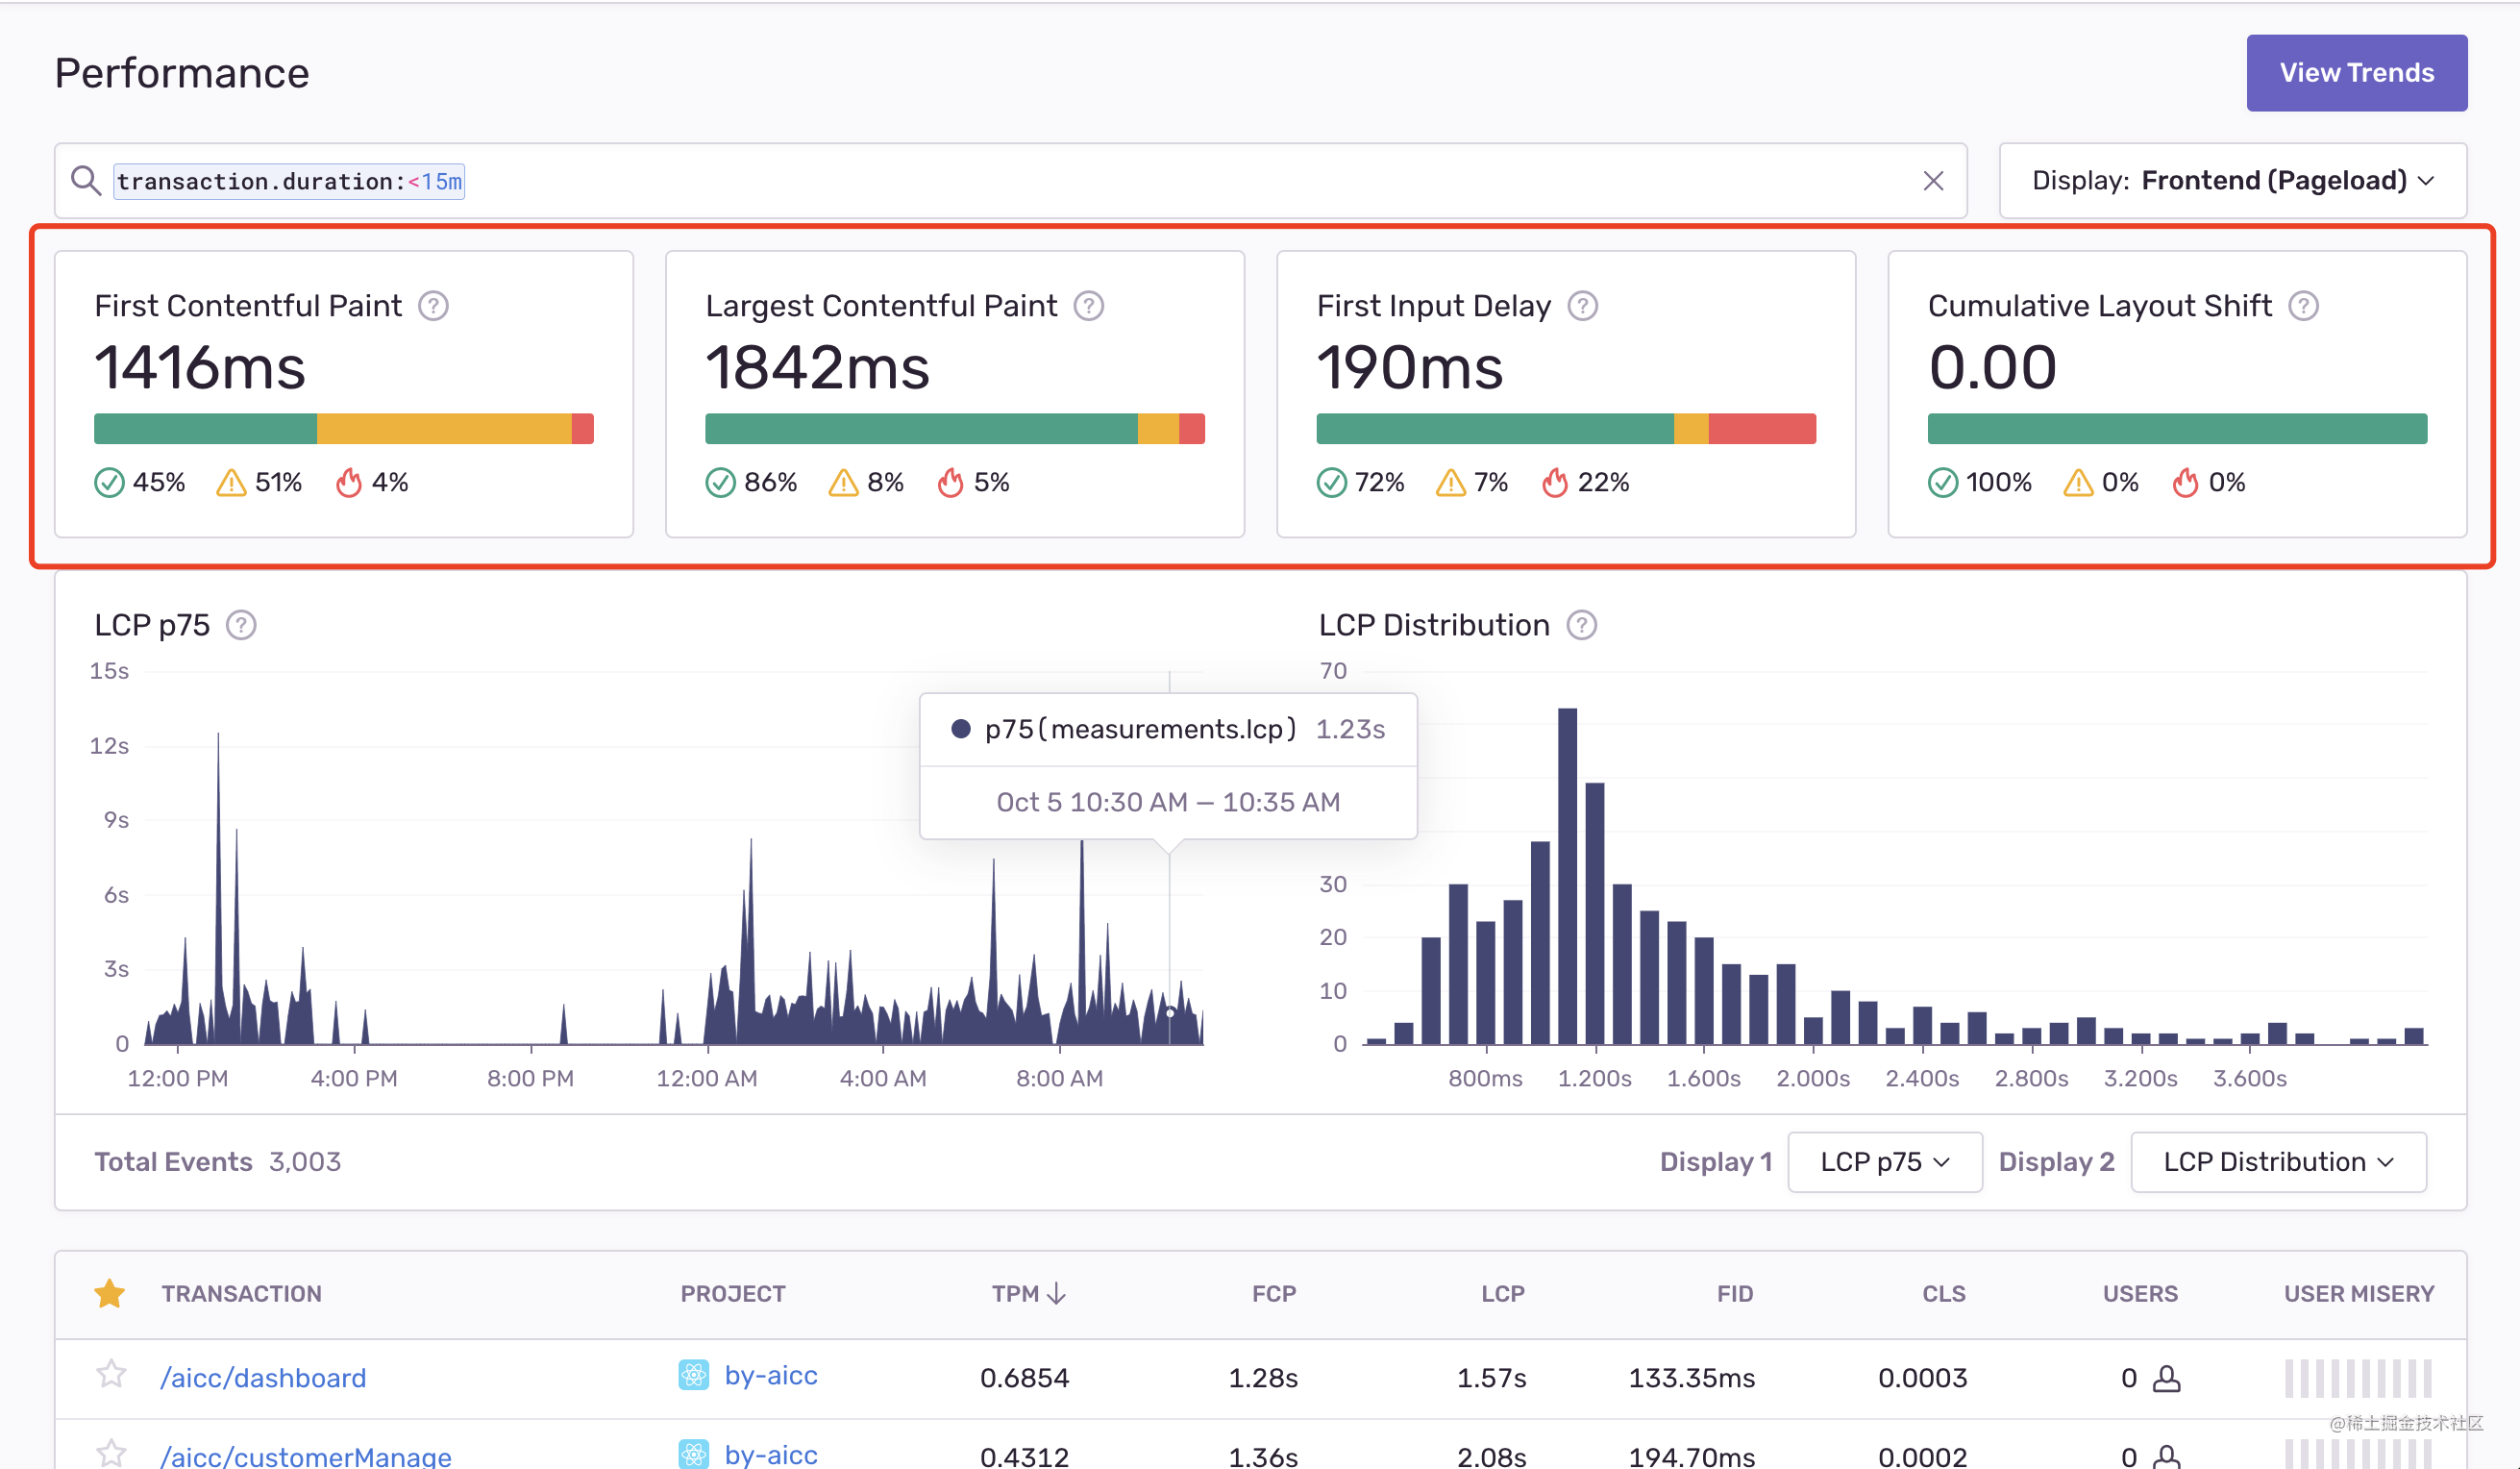Sort table by FID column
Image resolution: width=2520 pixels, height=1469 pixels.
tap(1735, 1293)
